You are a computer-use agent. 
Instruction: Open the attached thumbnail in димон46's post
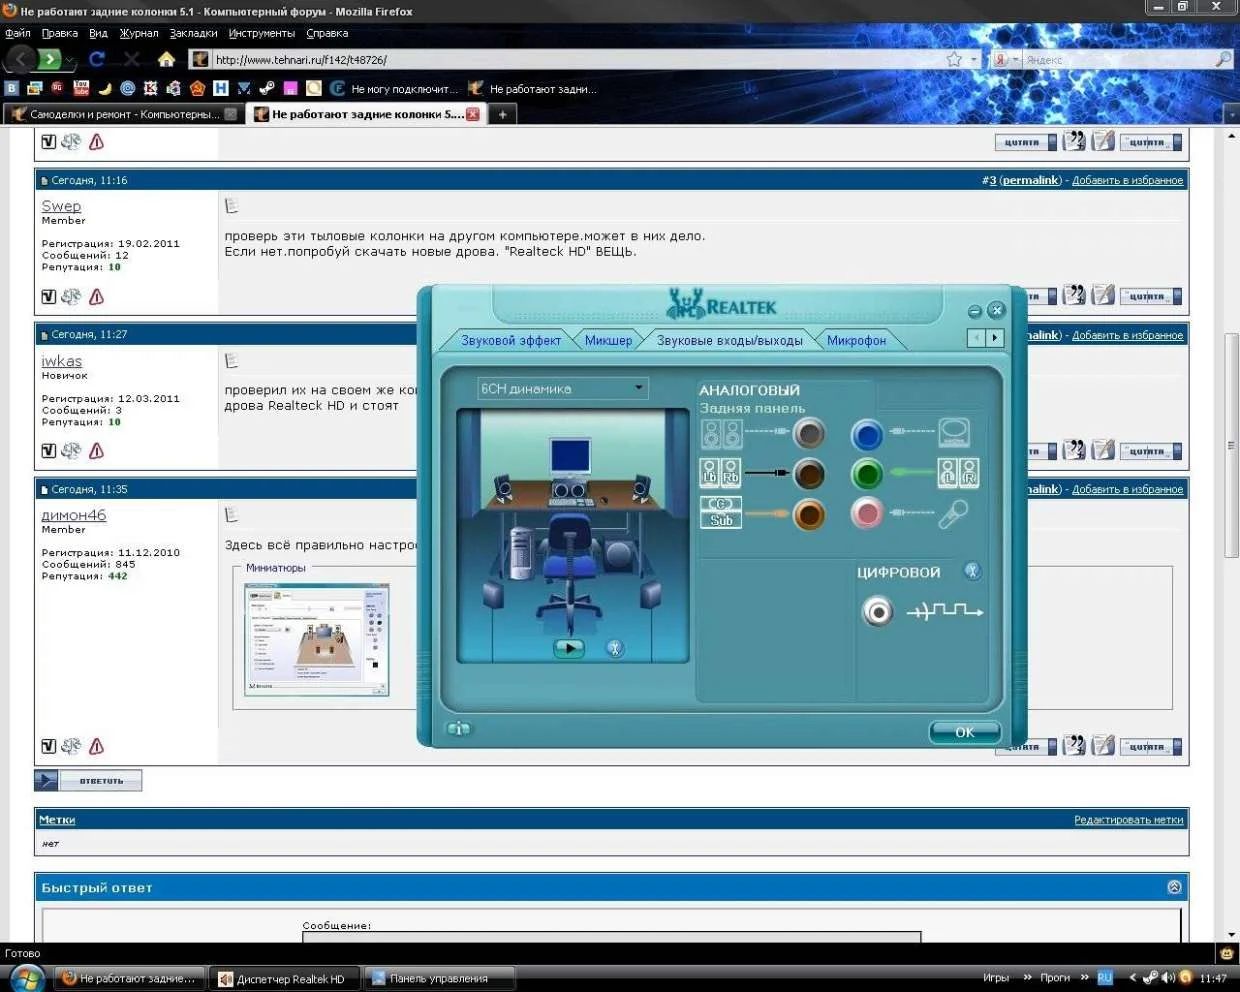click(316, 640)
